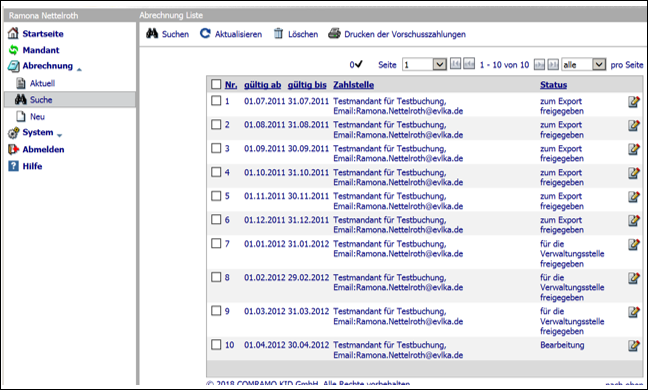The image size is (648, 390).
Task: Check the box for row 10
Action: point(216,344)
